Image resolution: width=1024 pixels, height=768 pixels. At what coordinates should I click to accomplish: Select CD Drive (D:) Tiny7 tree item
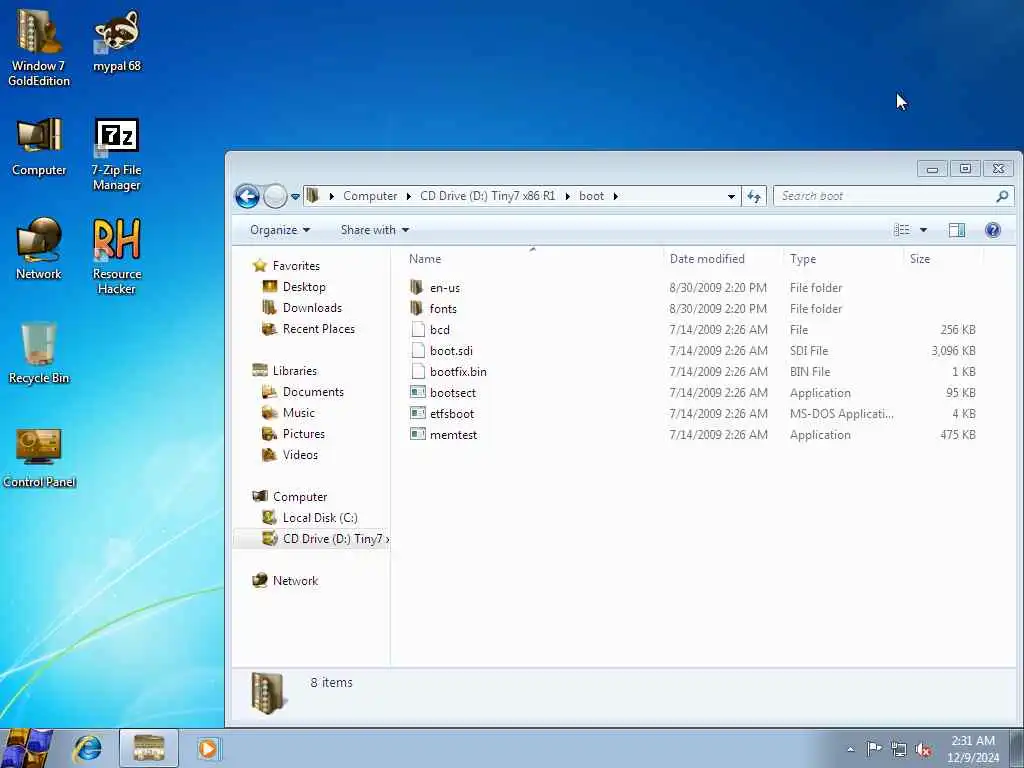312,538
